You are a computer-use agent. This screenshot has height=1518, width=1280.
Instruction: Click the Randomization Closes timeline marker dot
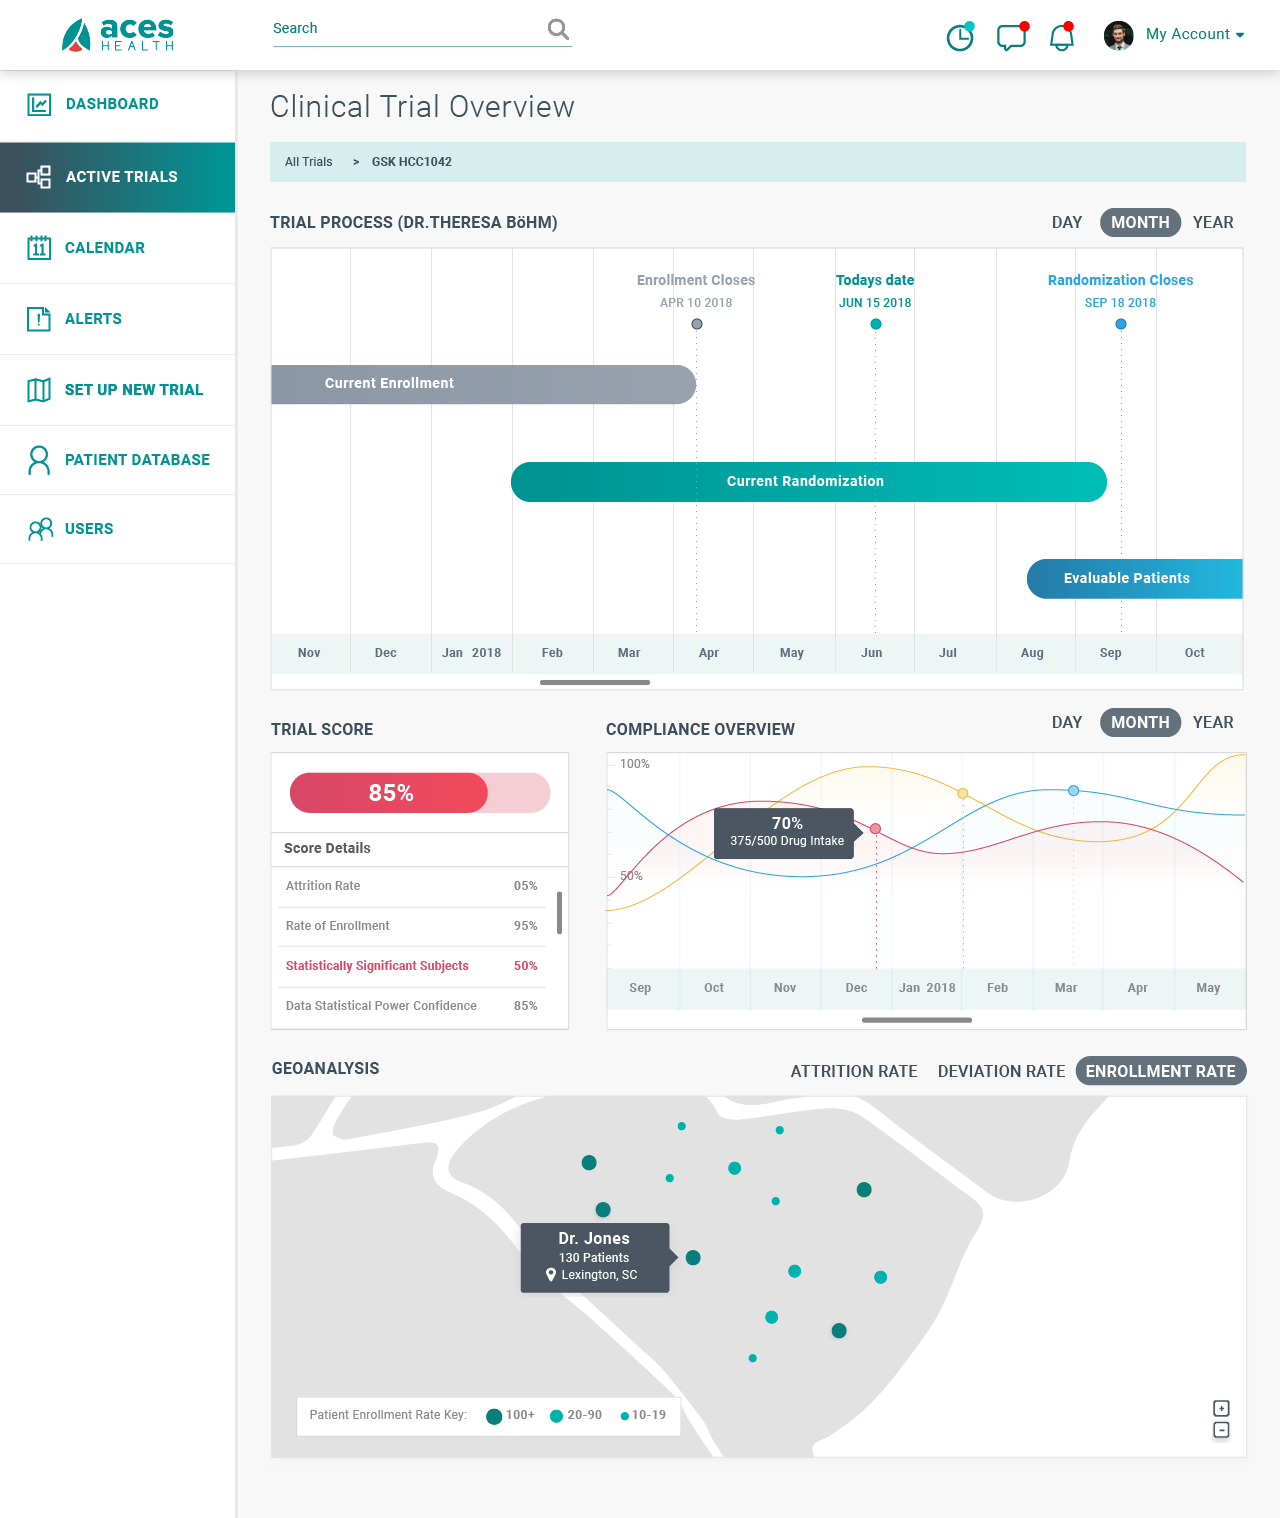pyautogui.click(x=1121, y=324)
